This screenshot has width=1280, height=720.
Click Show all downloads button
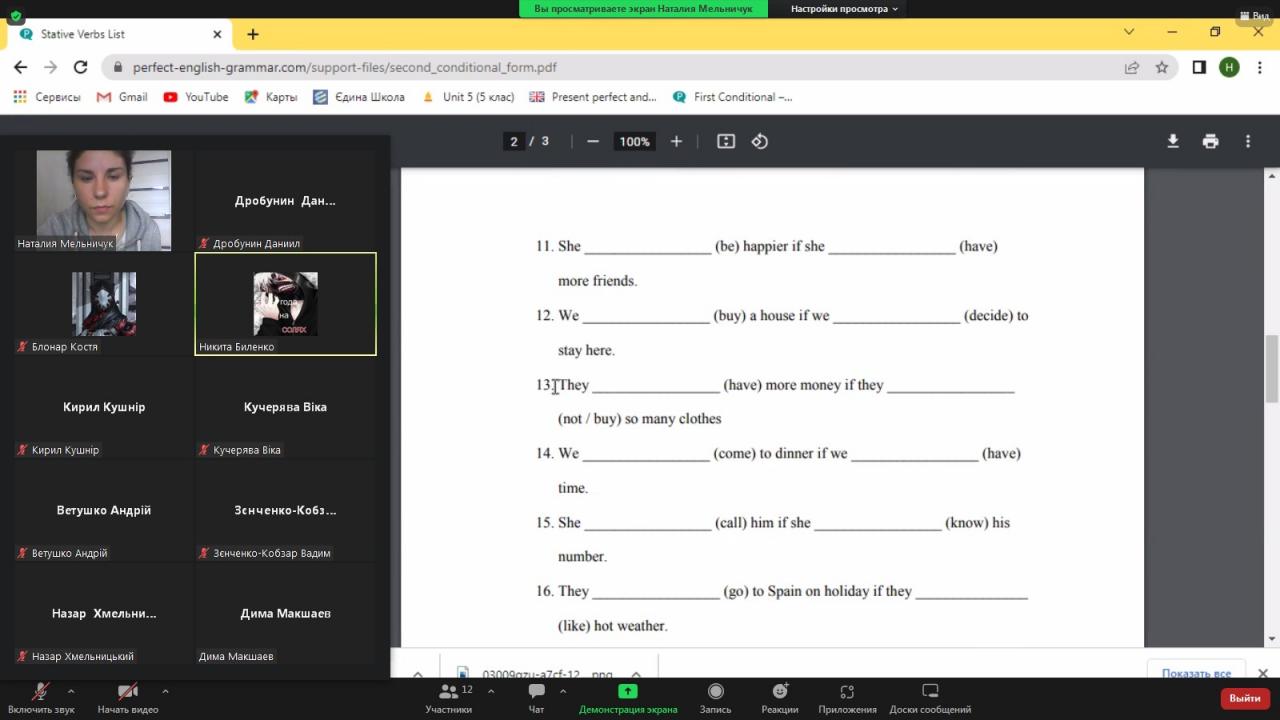pyautogui.click(x=1196, y=673)
